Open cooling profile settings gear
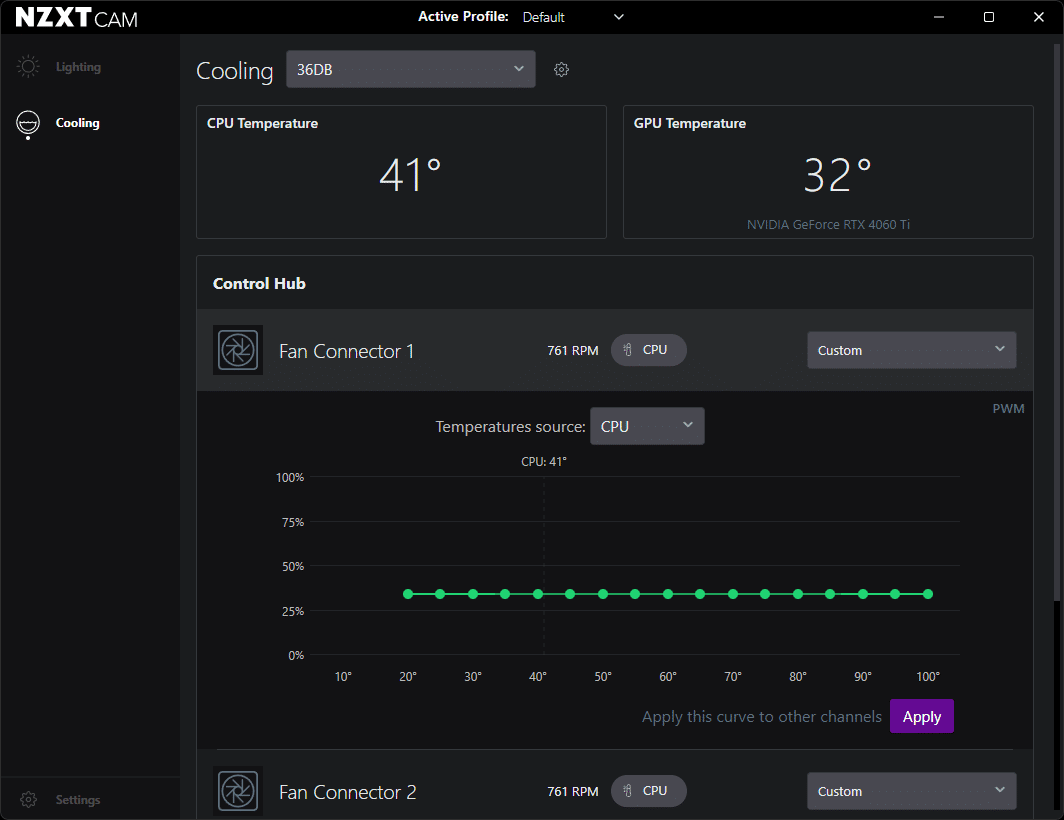The image size is (1064, 820). click(561, 70)
